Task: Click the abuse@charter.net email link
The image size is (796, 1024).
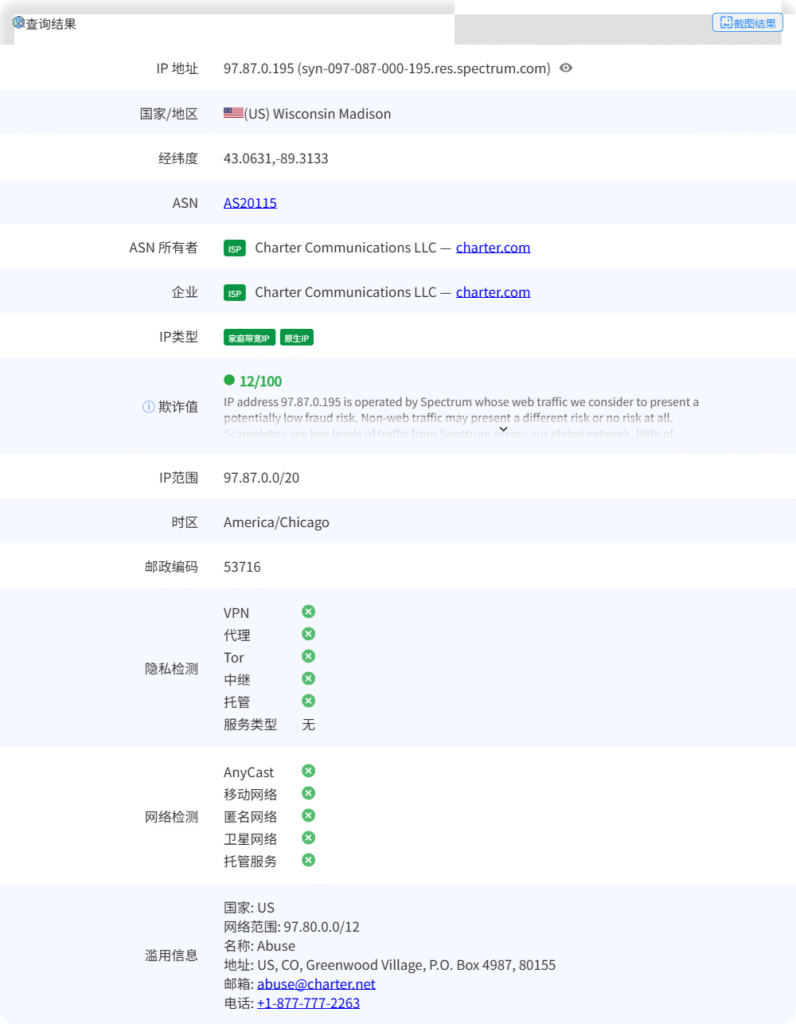Action: (x=316, y=984)
